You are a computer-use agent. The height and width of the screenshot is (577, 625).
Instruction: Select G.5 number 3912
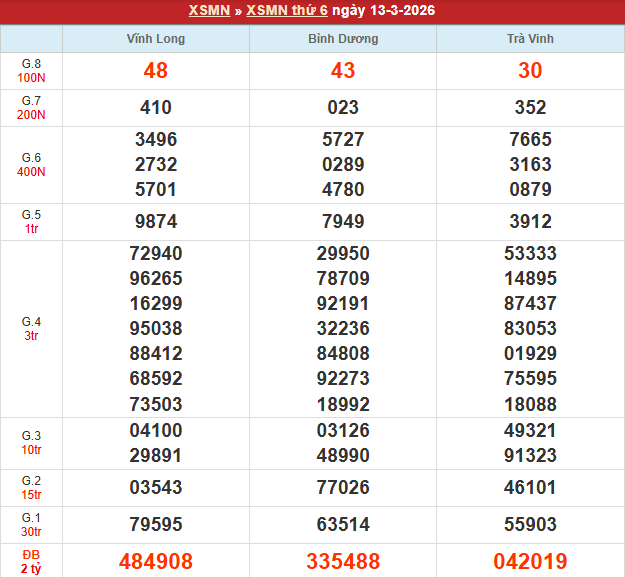coord(530,222)
